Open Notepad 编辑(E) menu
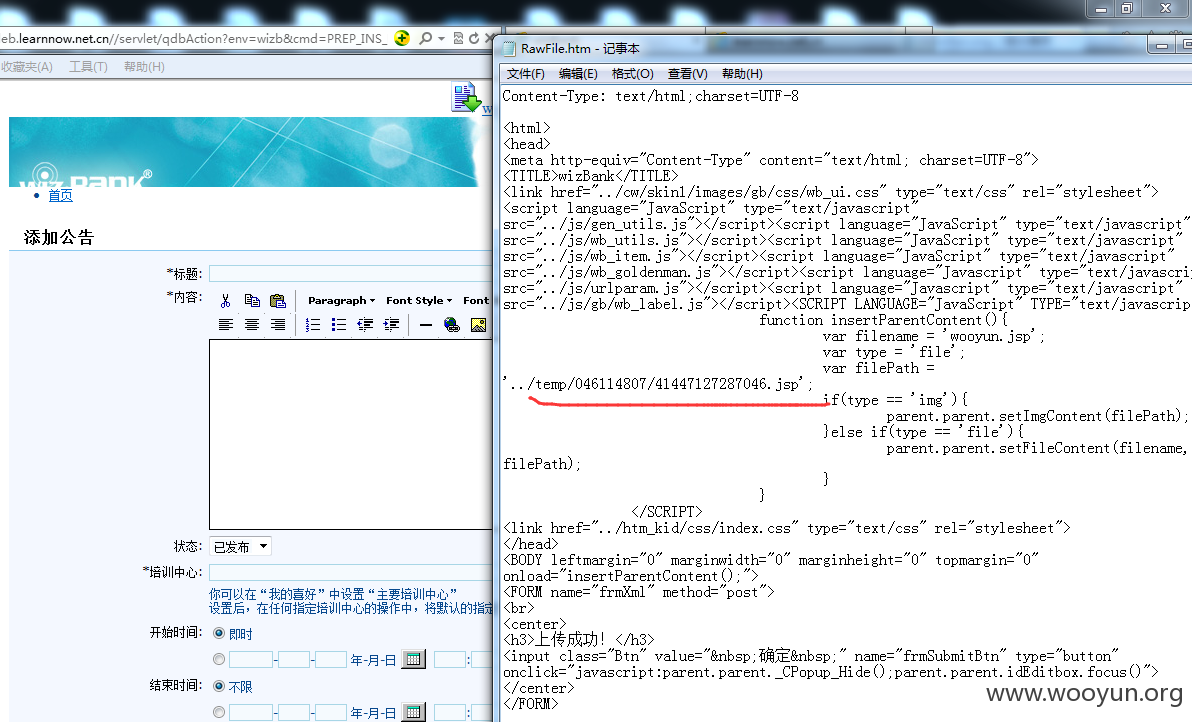1192x722 pixels. tap(578, 74)
